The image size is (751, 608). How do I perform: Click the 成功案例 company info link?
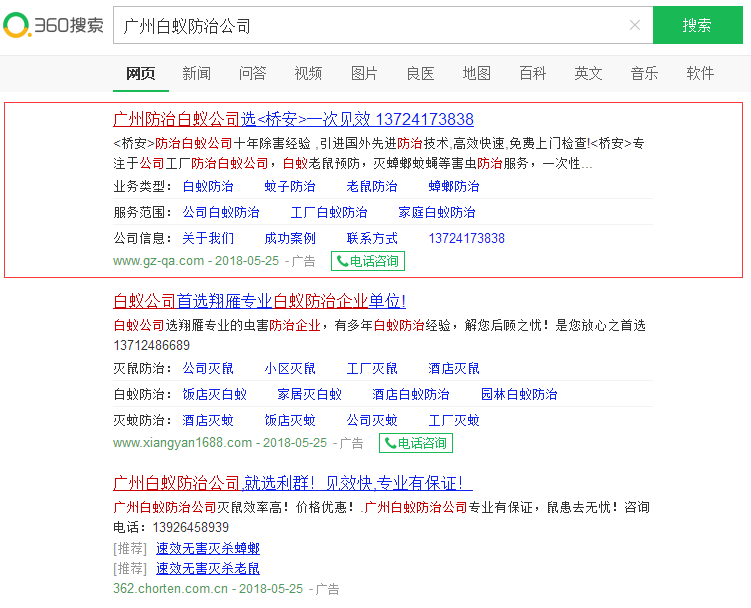click(x=290, y=238)
